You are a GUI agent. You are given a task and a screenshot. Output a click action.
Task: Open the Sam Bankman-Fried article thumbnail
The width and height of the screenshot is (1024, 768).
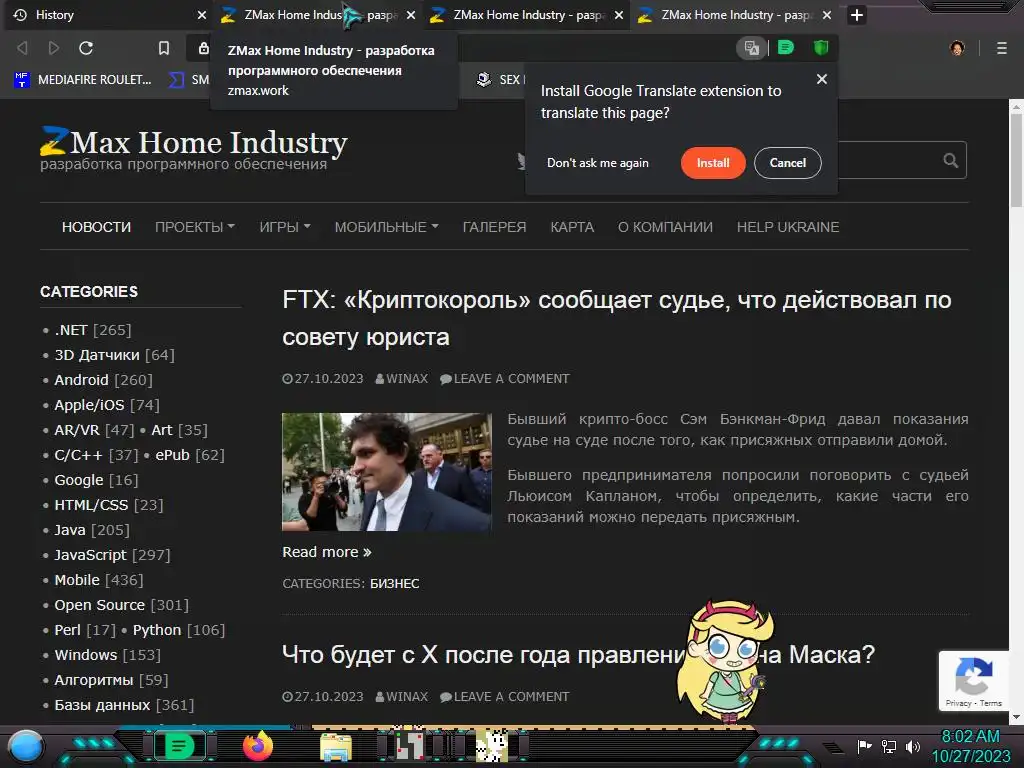pos(387,472)
